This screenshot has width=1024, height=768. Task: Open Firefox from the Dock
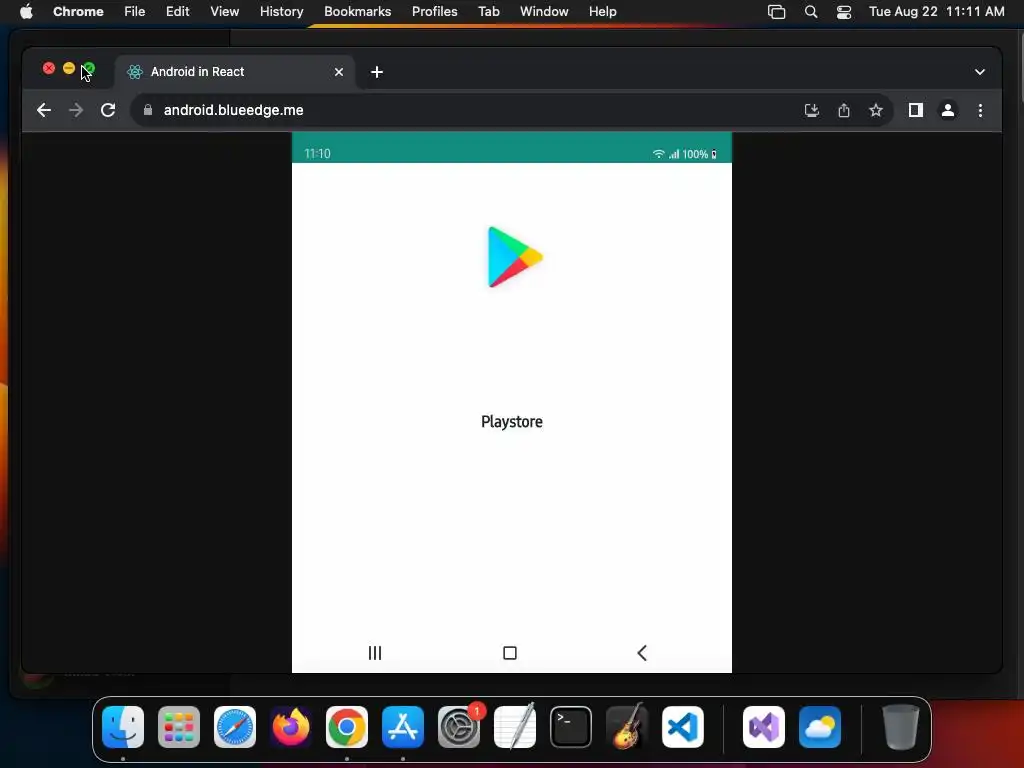291,727
